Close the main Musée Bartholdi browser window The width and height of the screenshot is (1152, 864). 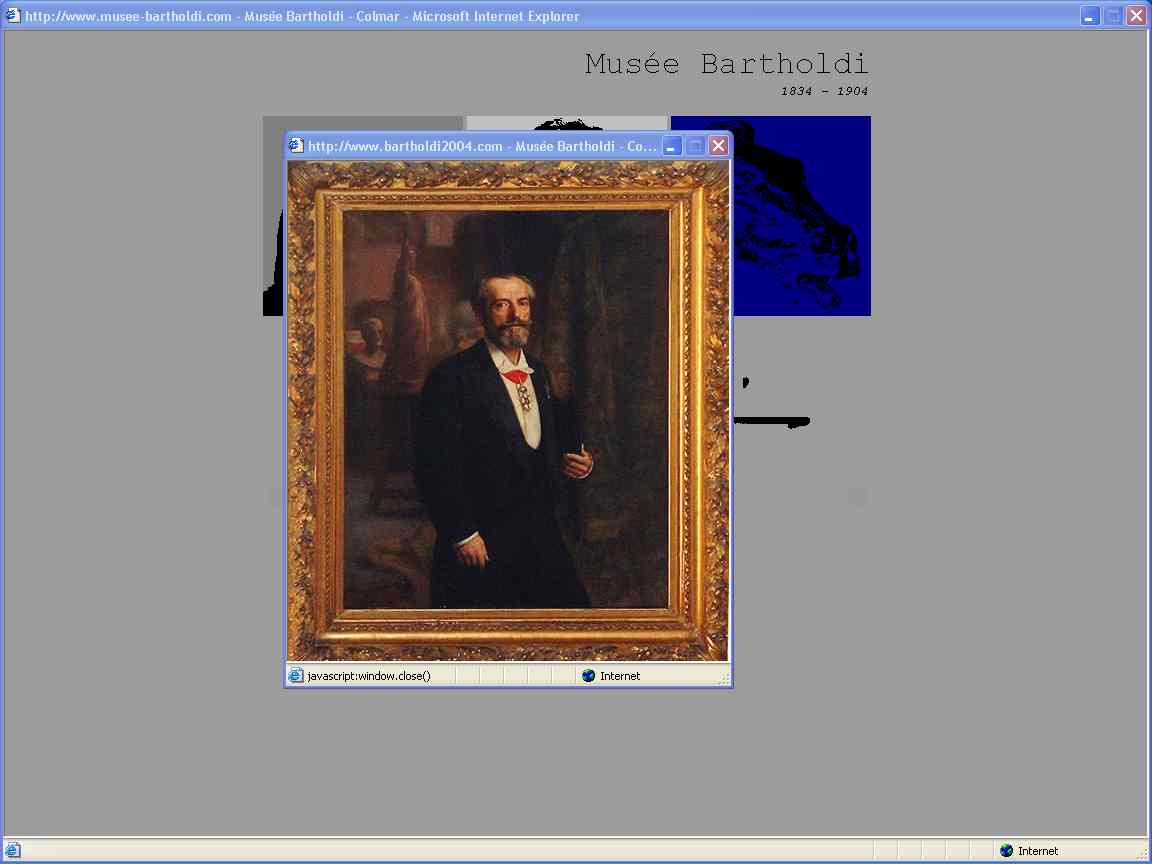click(1136, 16)
